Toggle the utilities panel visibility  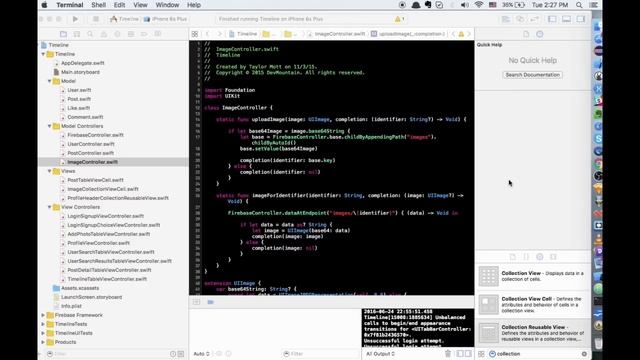point(580,19)
